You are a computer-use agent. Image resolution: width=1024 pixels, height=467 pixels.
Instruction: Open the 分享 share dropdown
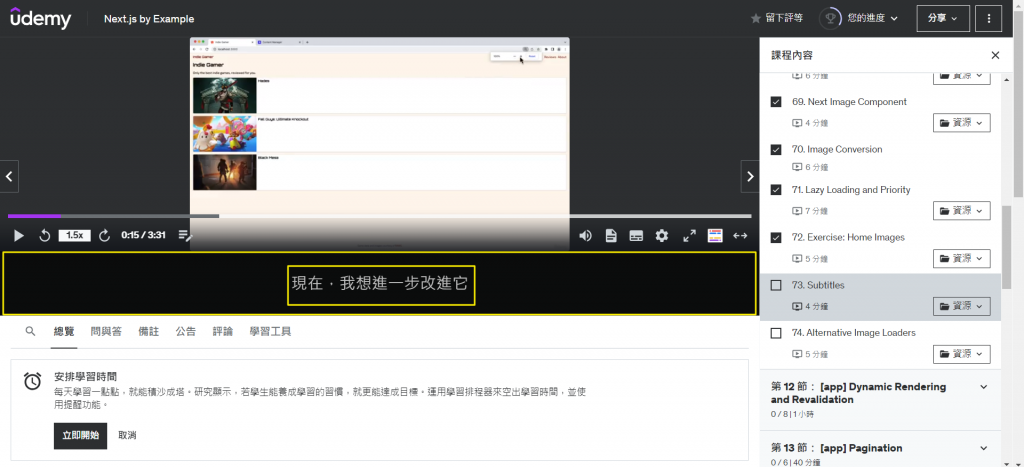tap(943, 18)
